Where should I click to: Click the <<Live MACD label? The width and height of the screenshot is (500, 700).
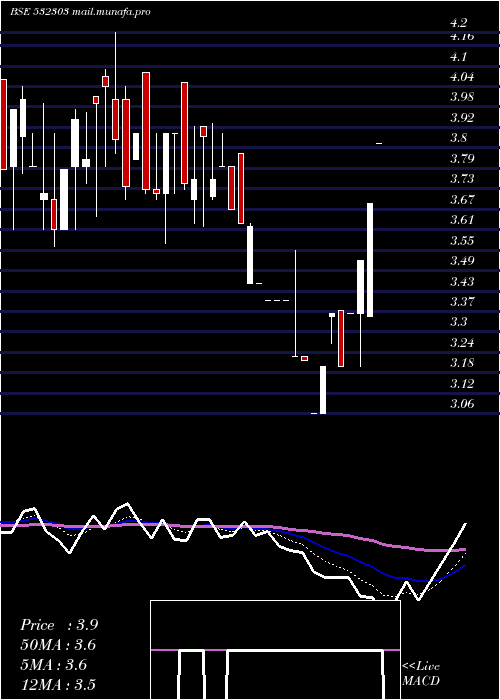click(421, 674)
